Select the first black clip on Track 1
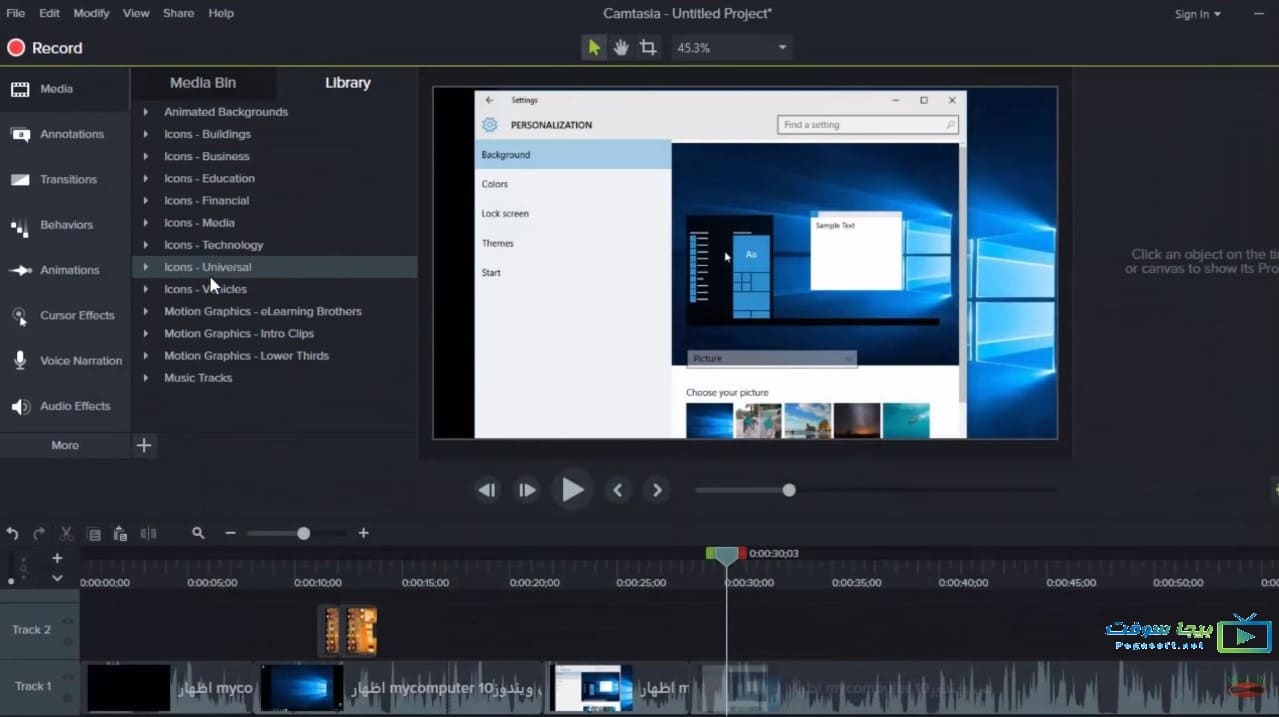The width and height of the screenshot is (1279, 717). [128, 688]
